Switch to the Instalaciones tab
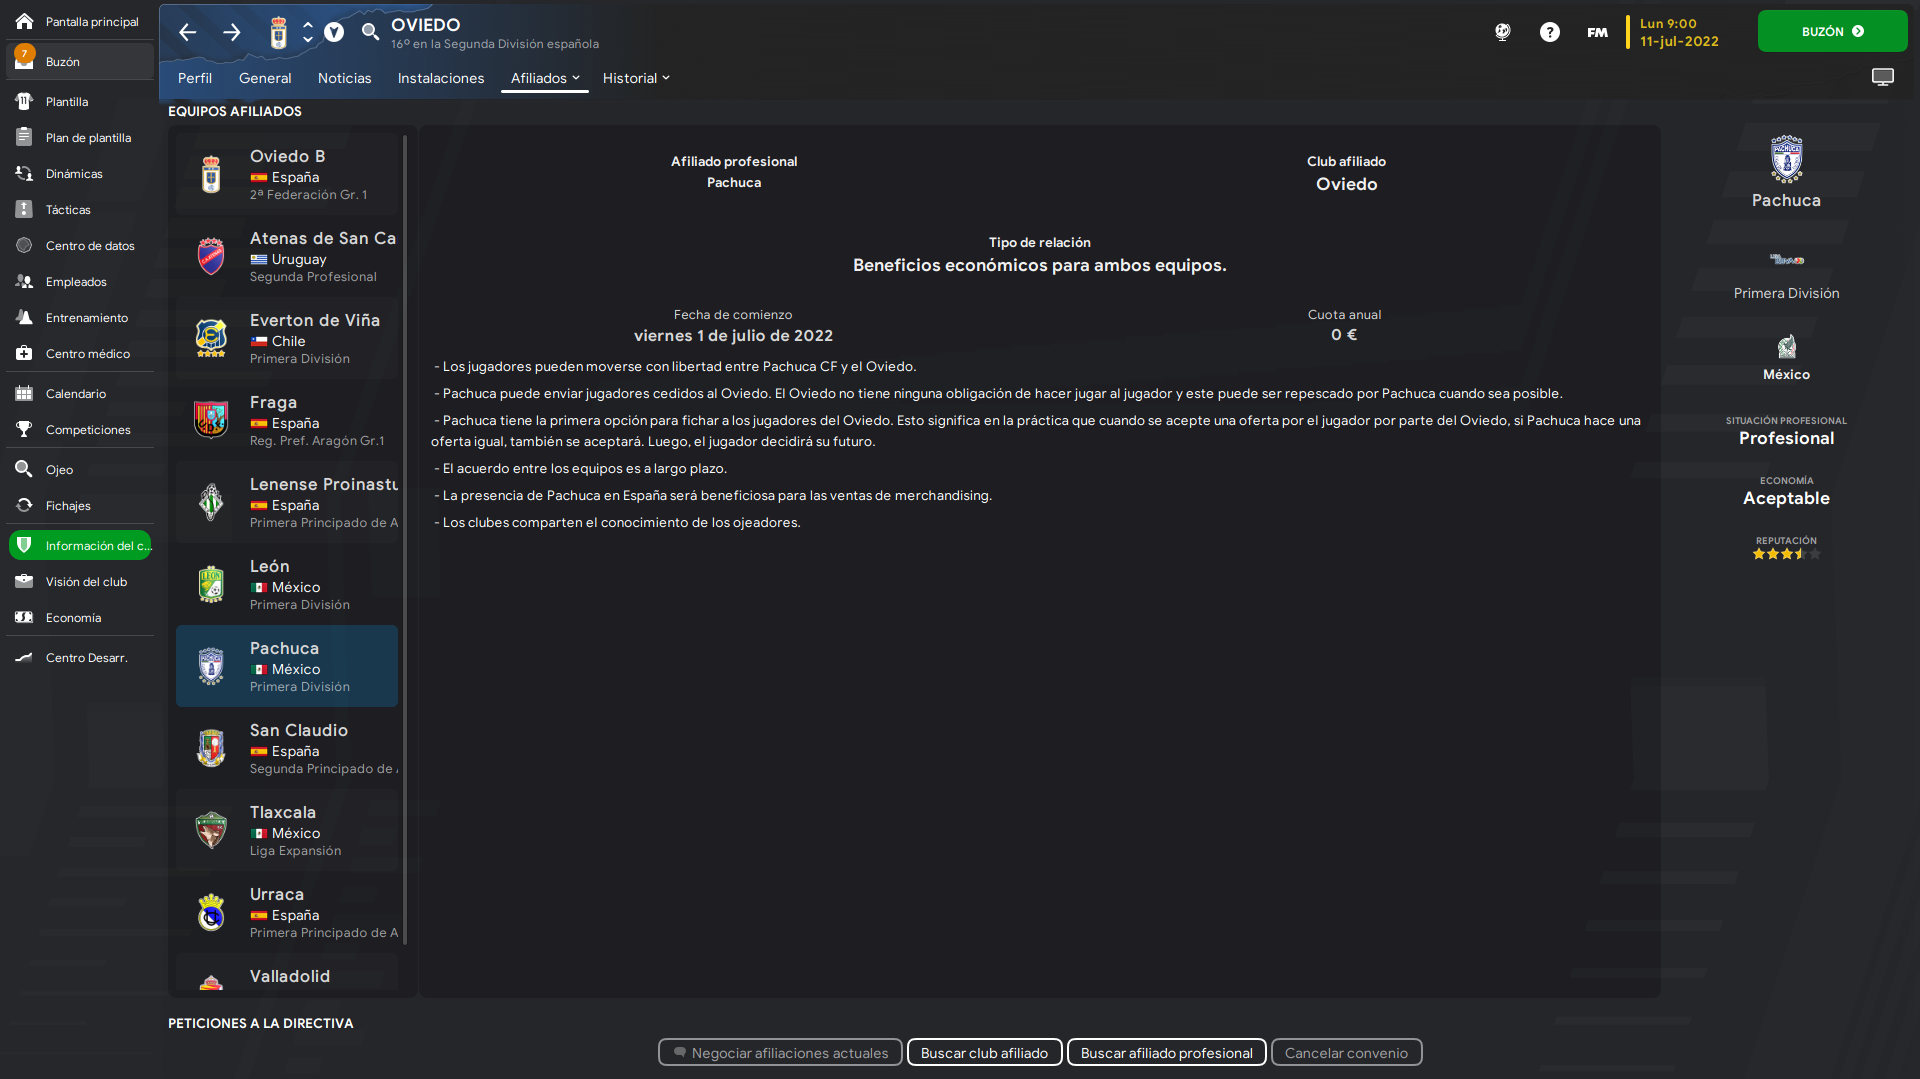The height and width of the screenshot is (1079, 1920). (x=440, y=78)
